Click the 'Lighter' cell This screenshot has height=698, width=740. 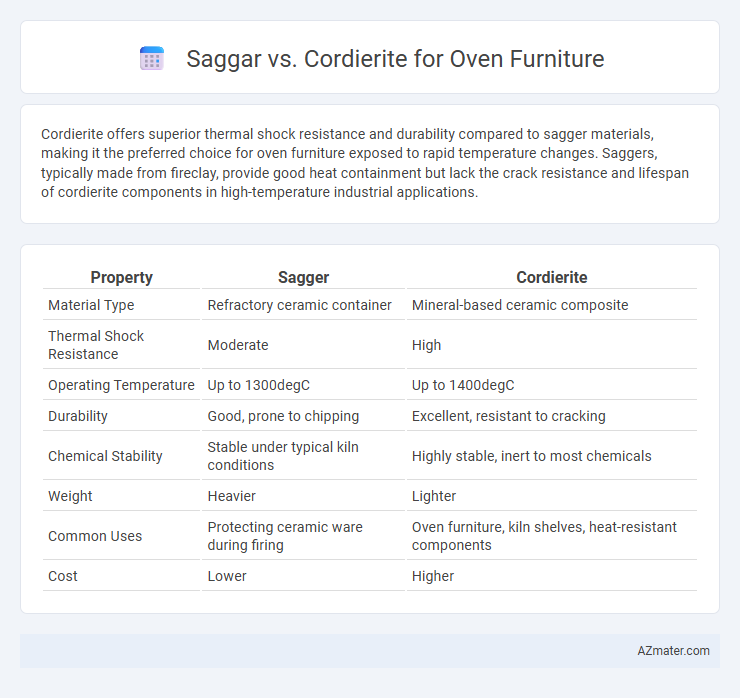[434, 496]
